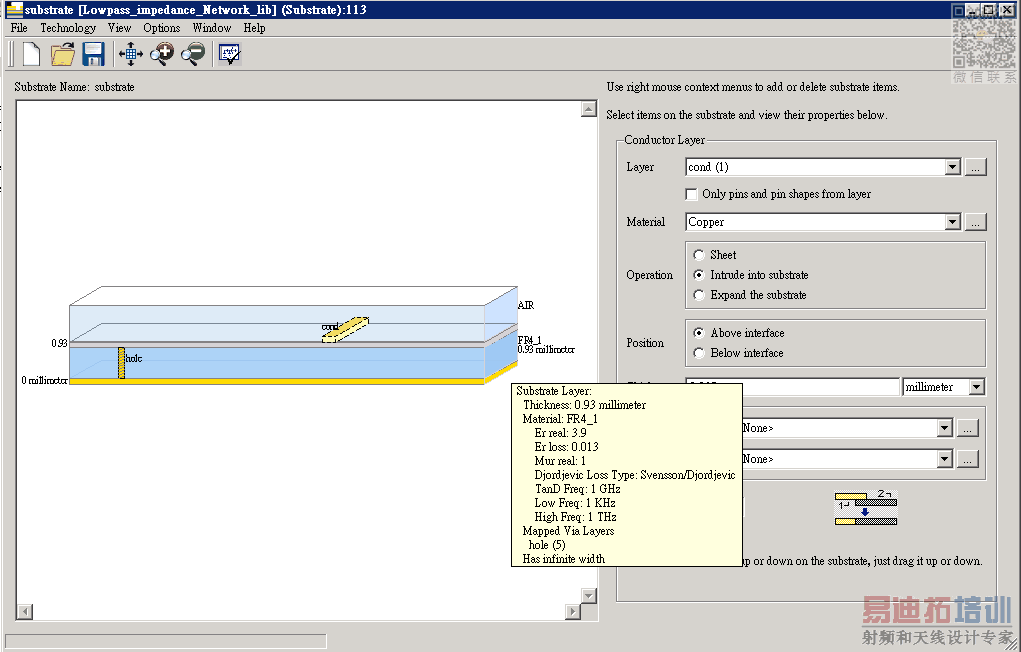Screen dimensions: 1021x652
Task: Open the Window menu
Action: click(212, 28)
